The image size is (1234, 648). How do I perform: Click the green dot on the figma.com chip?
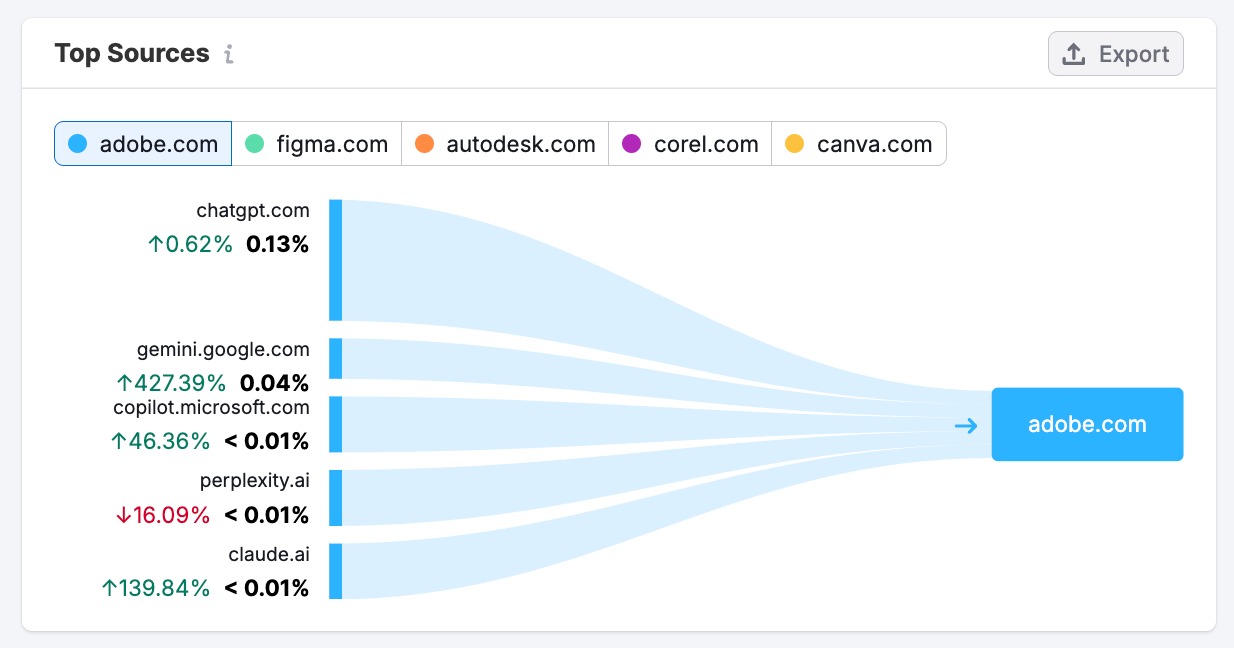pyautogui.click(x=253, y=143)
